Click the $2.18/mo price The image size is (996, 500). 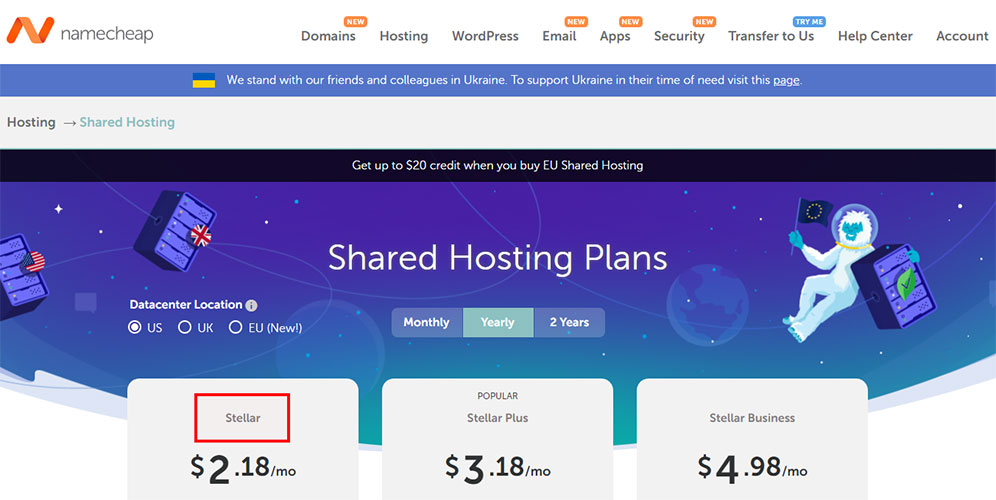[243, 469]
